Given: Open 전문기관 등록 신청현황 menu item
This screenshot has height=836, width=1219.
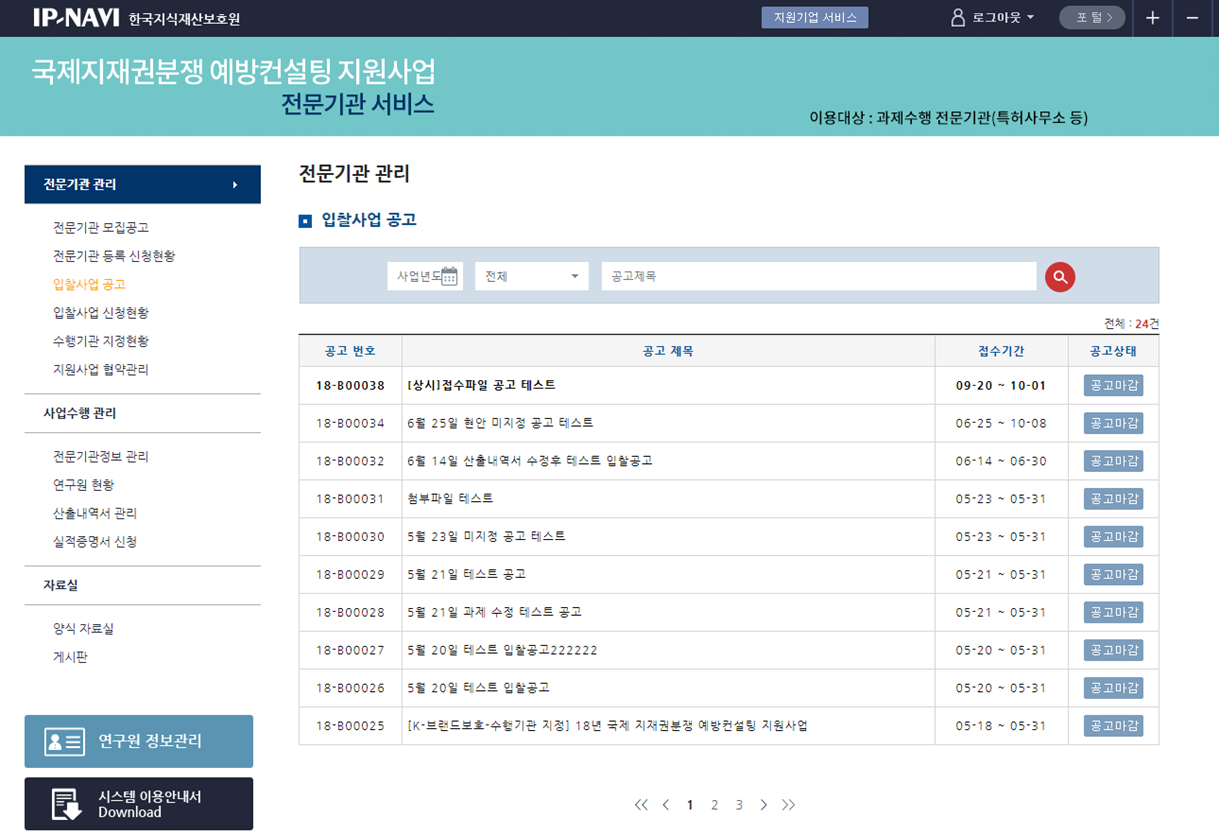Looking at the screenshot, I should (114, 256).
